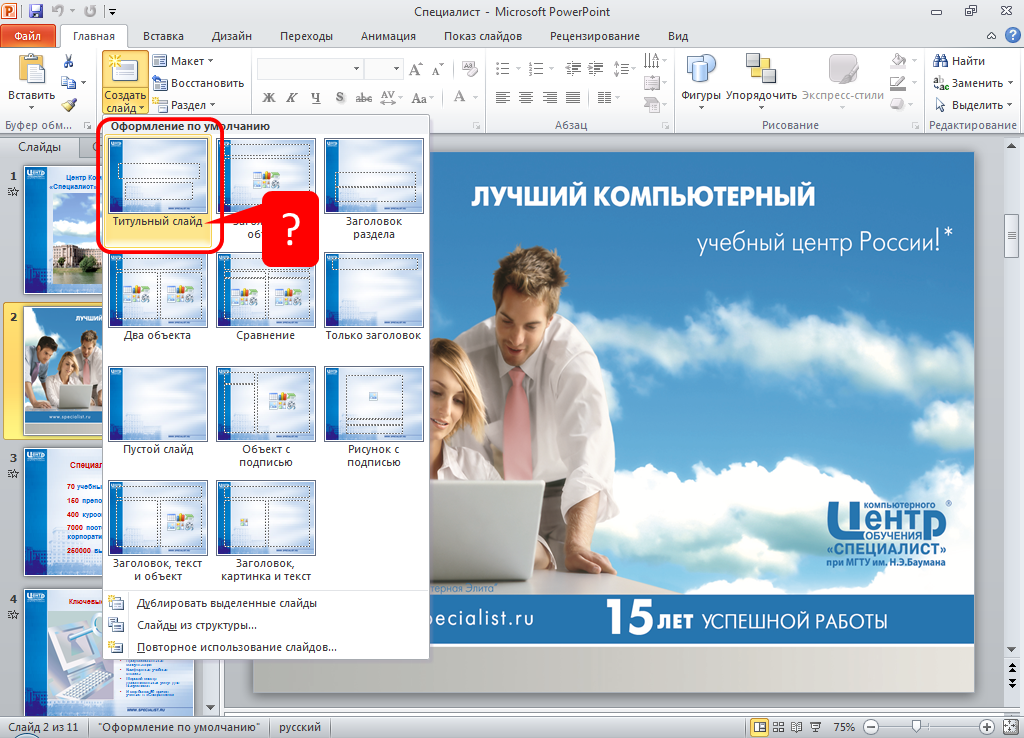Click the Save icon in quick access toolbar
Image resolution: width=1024 pixels, height=738 pixels.
pos(35,11)
